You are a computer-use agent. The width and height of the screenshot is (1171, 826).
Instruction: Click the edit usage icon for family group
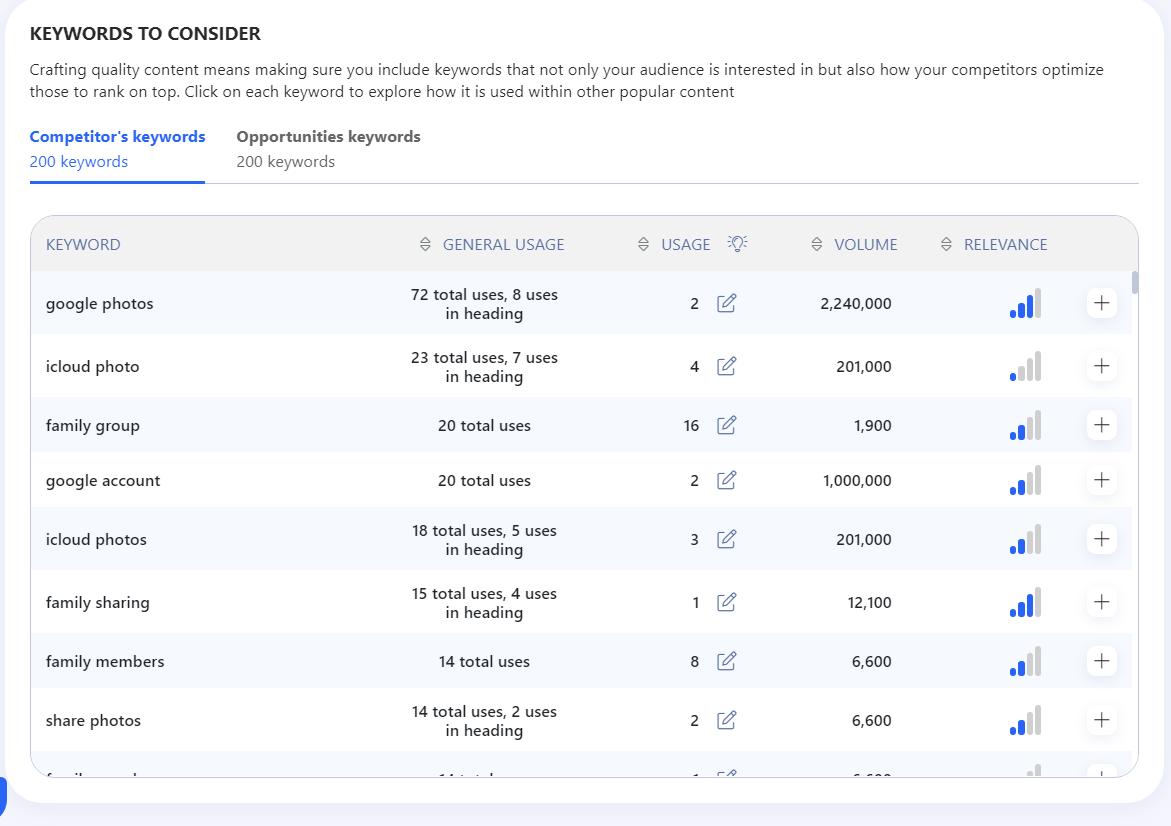pos(727,424)
